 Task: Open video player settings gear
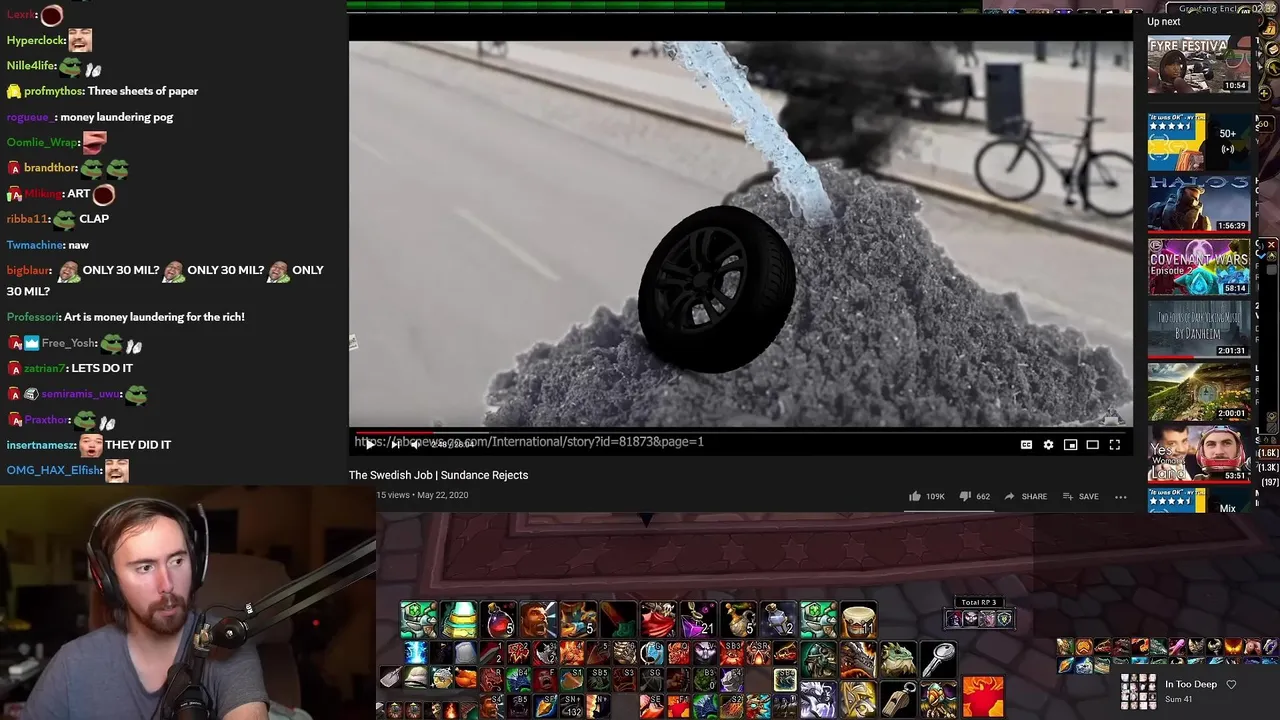tap(1048, 445)
